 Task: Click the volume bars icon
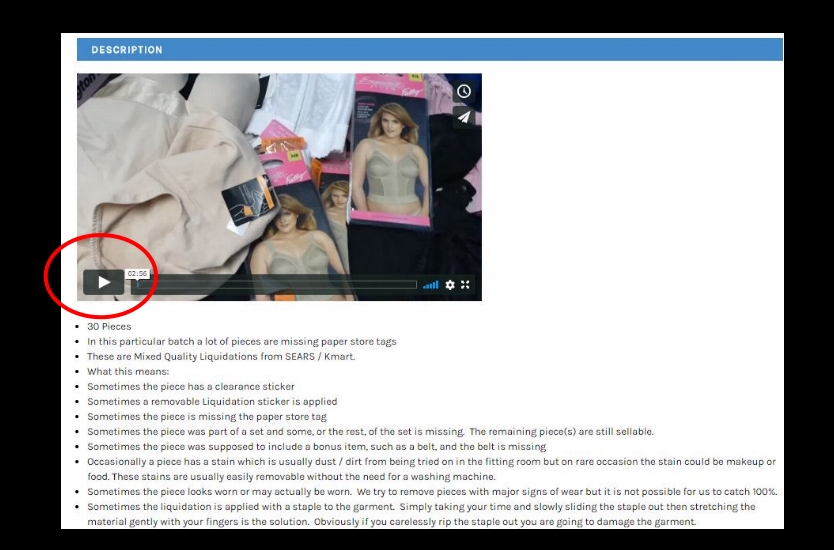point(431,285)
